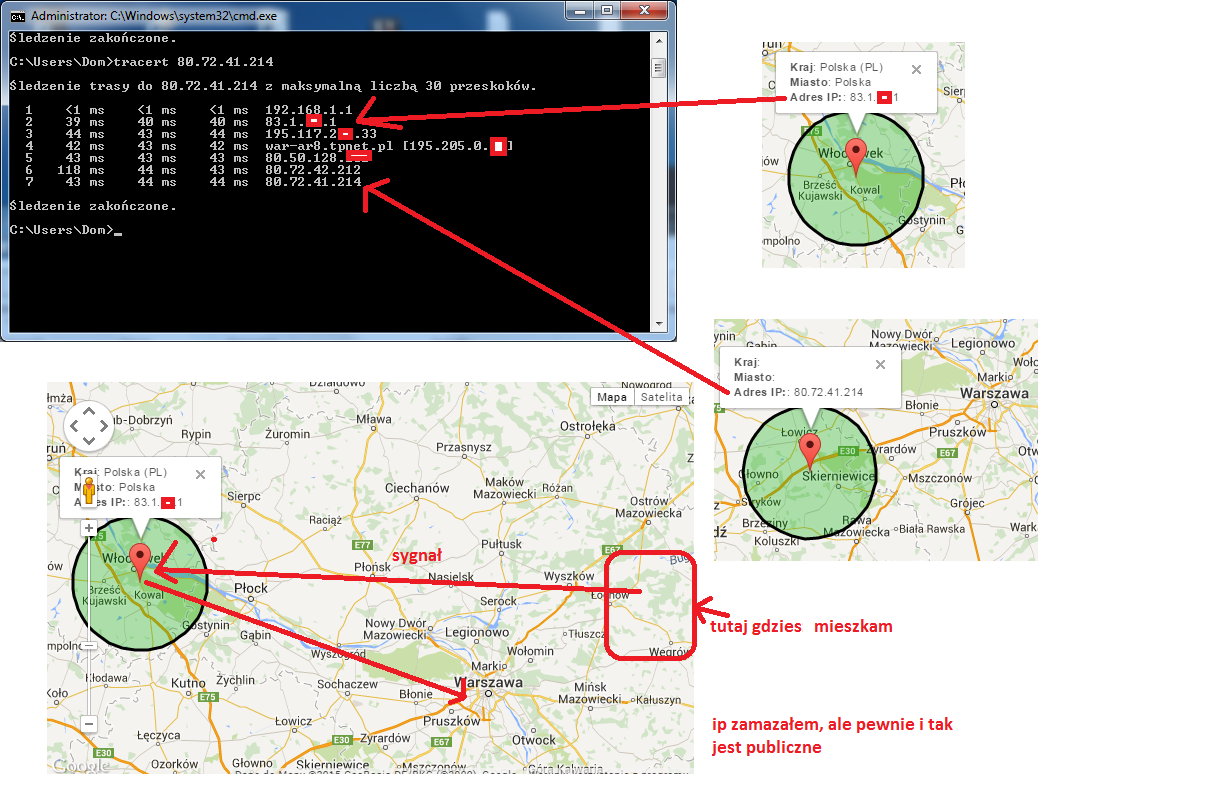Click the Gostynin label on the top-right map
The image size is (1232, 800).
(x=922, y=219)
